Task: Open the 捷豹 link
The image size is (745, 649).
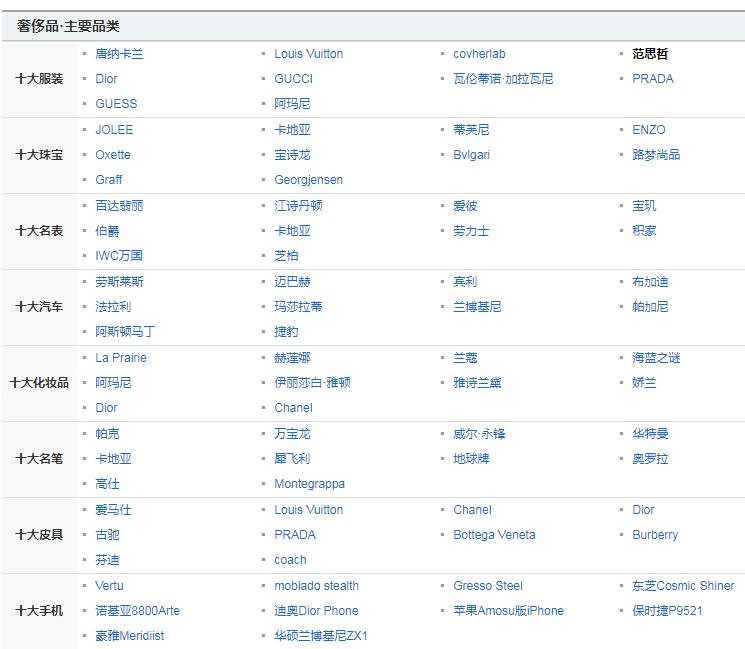Action: [x=286, y=332]
